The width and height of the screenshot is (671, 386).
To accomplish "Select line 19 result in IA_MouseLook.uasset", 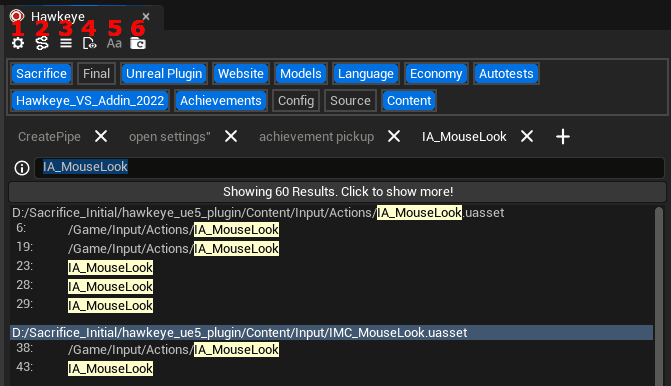I will (x=173, y=249).
